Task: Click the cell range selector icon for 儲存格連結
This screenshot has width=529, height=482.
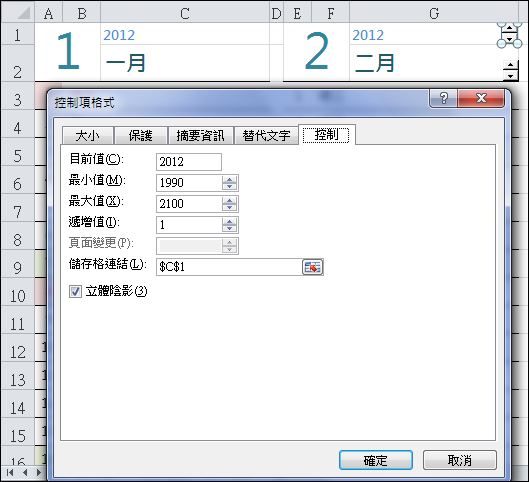Action: pos(312,267)
